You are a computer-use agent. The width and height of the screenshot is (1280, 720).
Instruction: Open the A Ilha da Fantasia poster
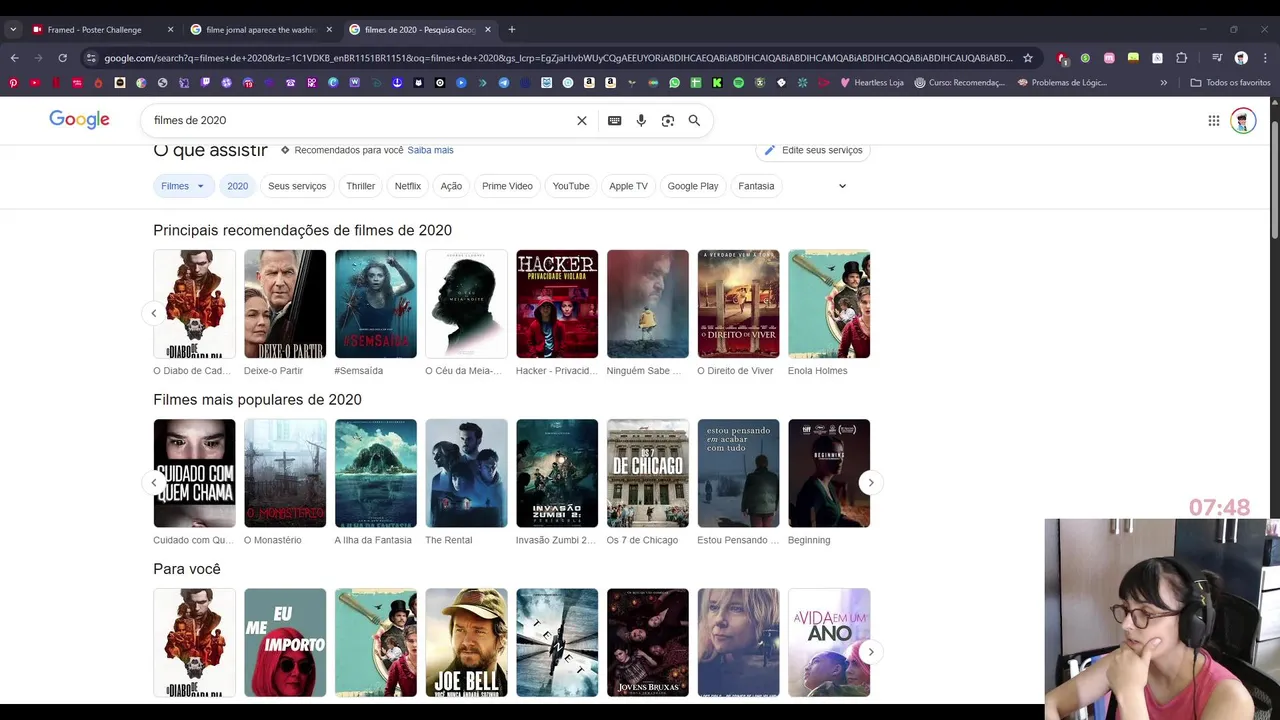[376, 473]
